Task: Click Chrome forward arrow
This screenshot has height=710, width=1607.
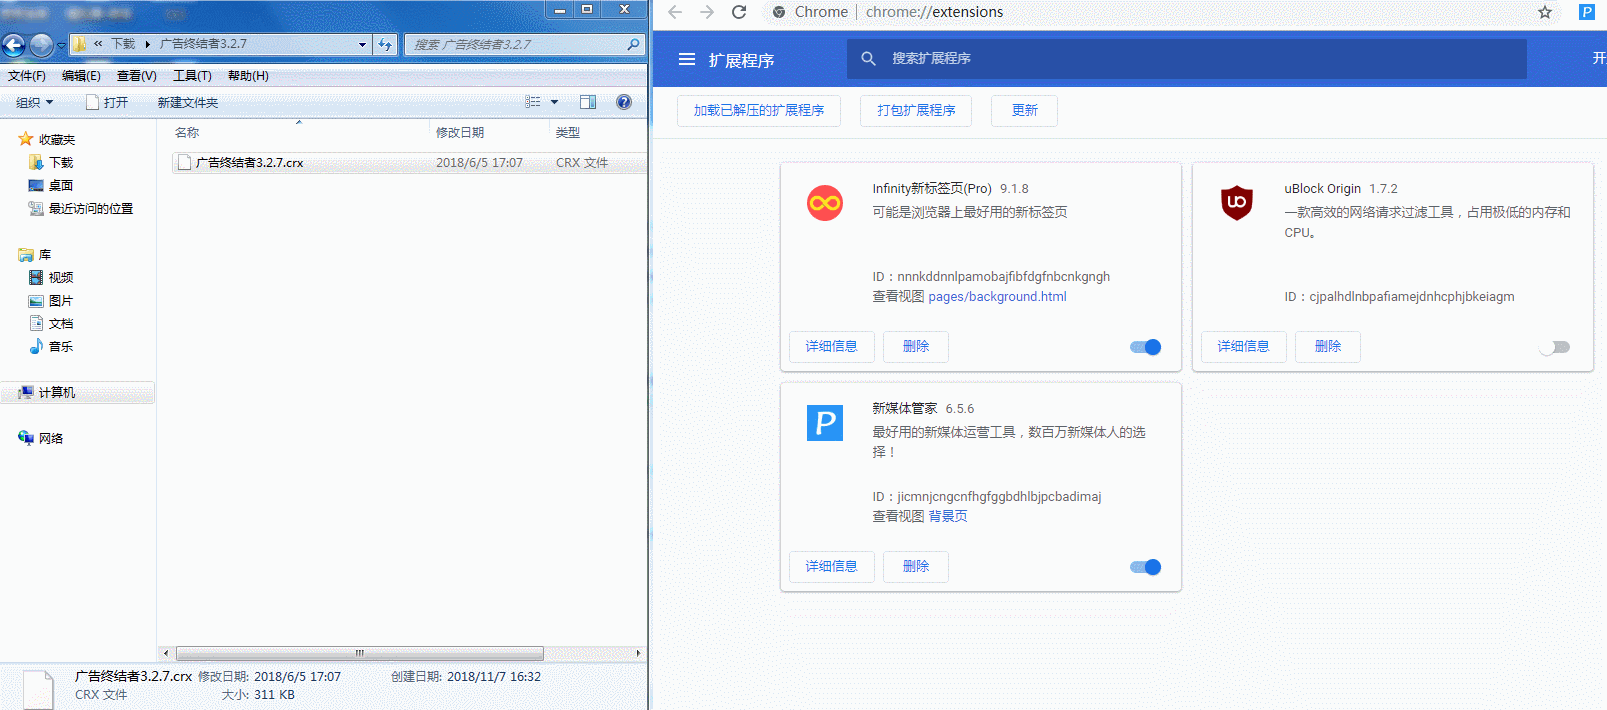Action: 707,12
